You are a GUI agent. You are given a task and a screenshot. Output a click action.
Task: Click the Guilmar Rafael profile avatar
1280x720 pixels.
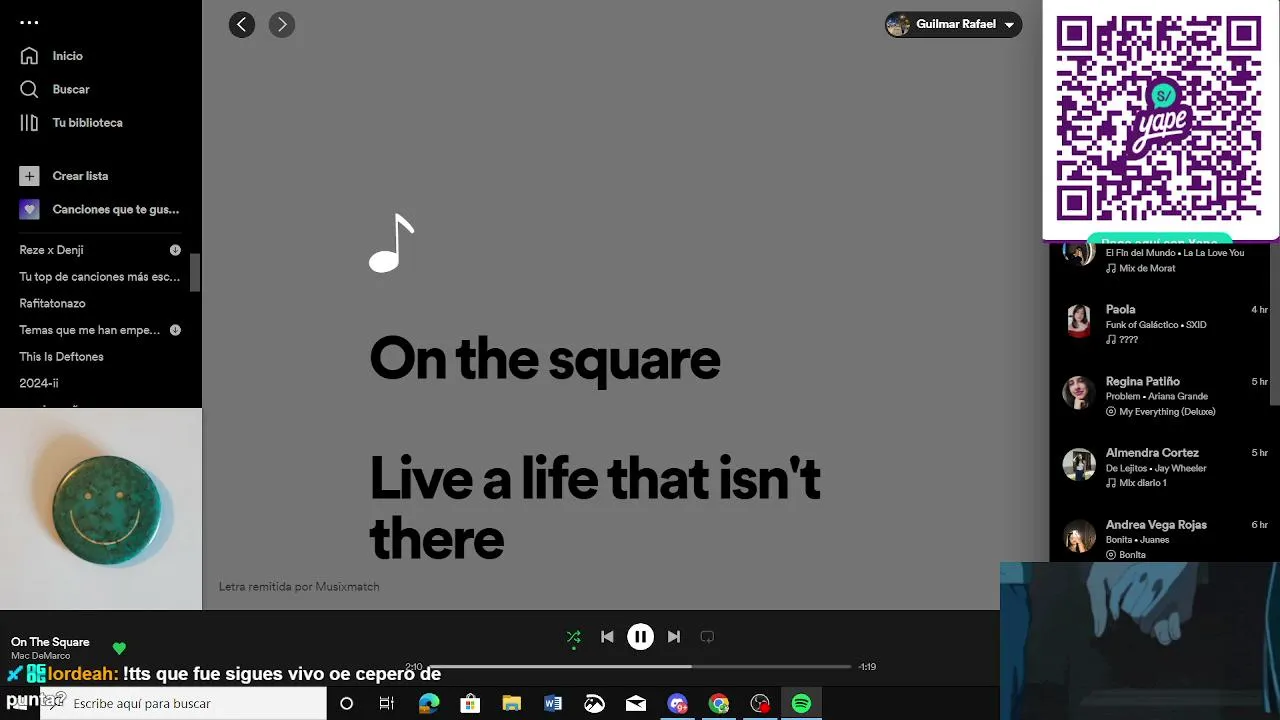coord(899,24)
